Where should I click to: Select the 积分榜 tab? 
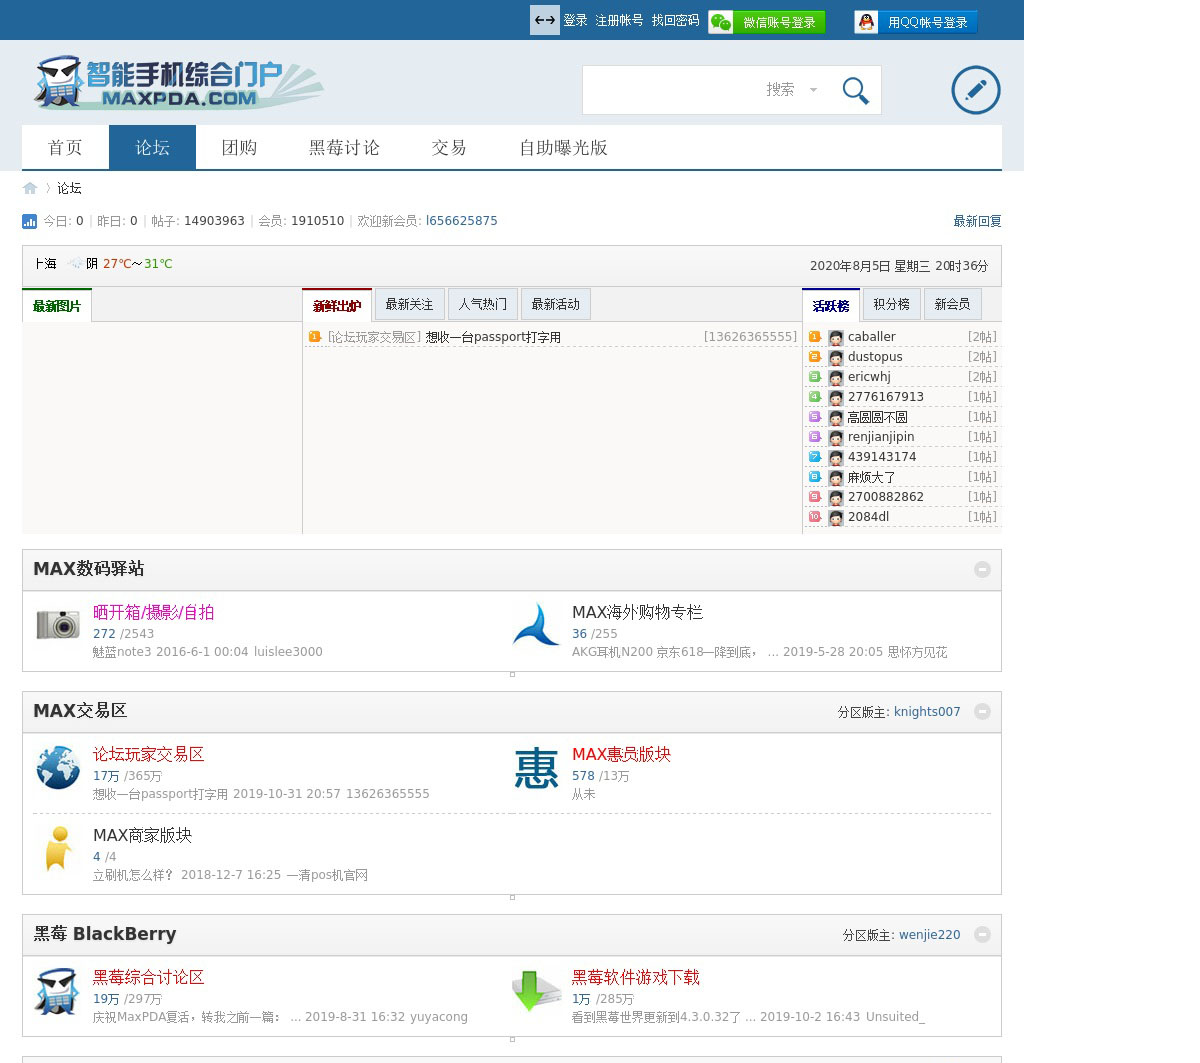pyautogui.click(x=891, y=304)
